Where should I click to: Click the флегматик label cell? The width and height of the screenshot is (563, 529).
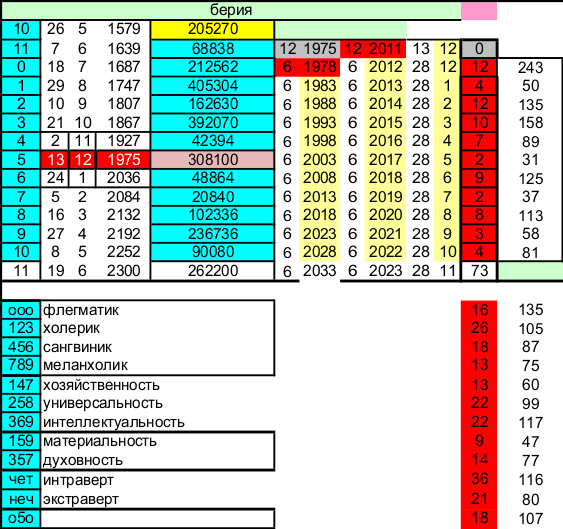click(158, 310)
